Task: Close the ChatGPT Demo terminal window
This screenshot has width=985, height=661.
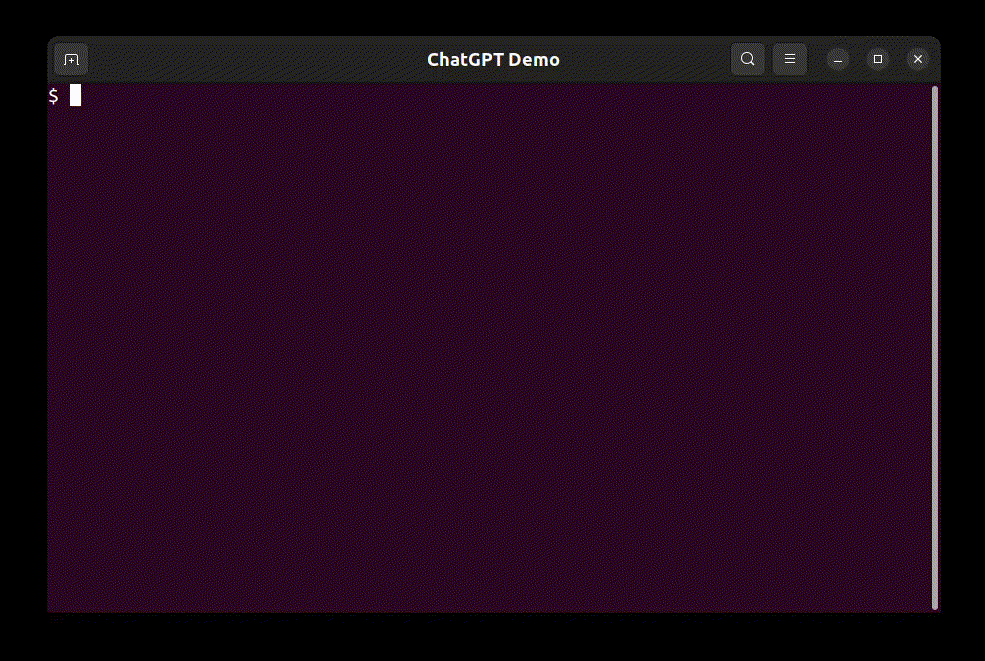Action: point(918,59)
